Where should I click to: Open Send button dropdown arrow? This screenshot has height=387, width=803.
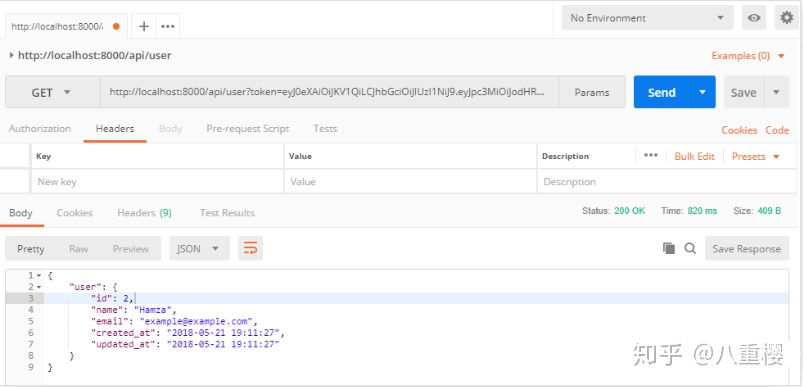[x=703, y=92]
